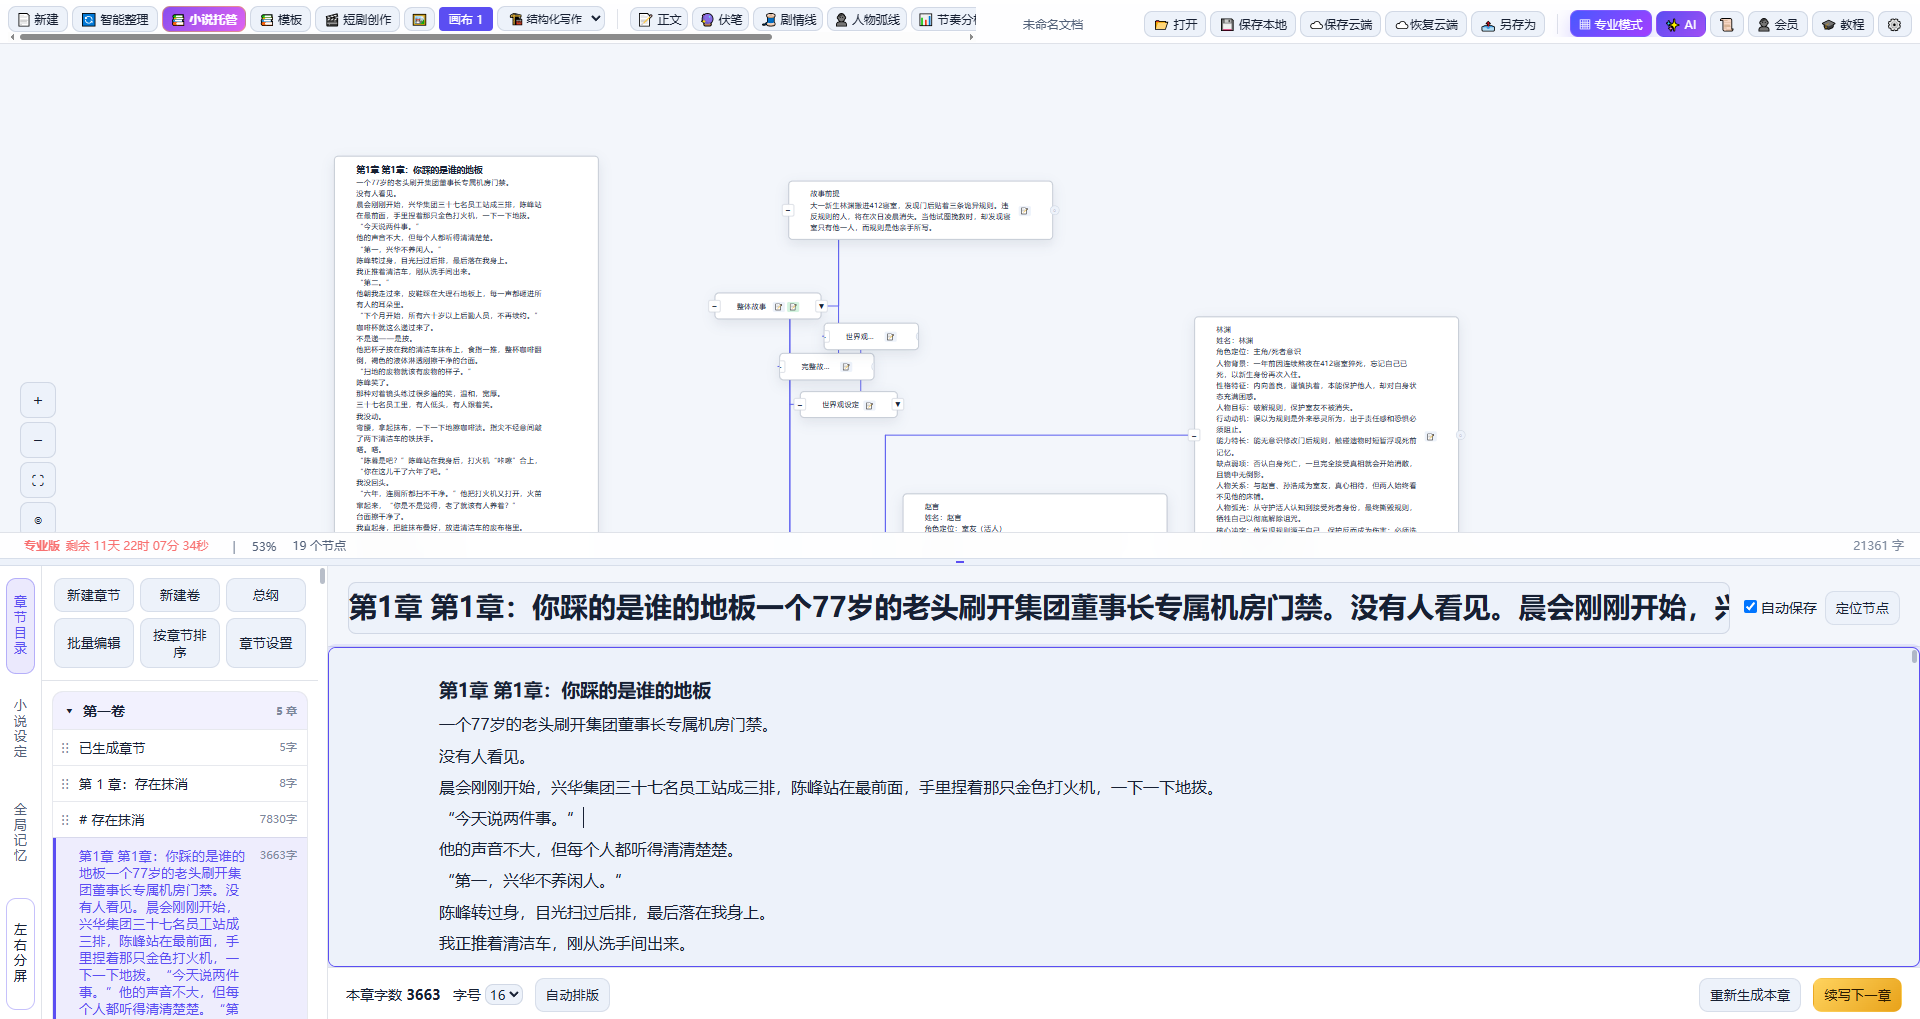This screenshot has width=1920, height=1019.
Task: Select the 小说设定 side tab
Action: point(20,728)
